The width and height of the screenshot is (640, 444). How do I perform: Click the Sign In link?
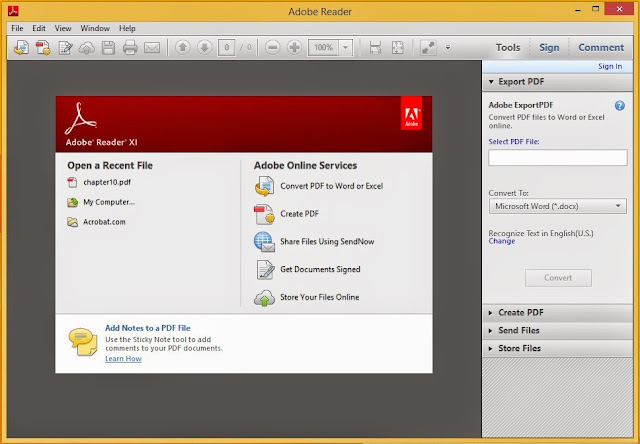[610, 67]
